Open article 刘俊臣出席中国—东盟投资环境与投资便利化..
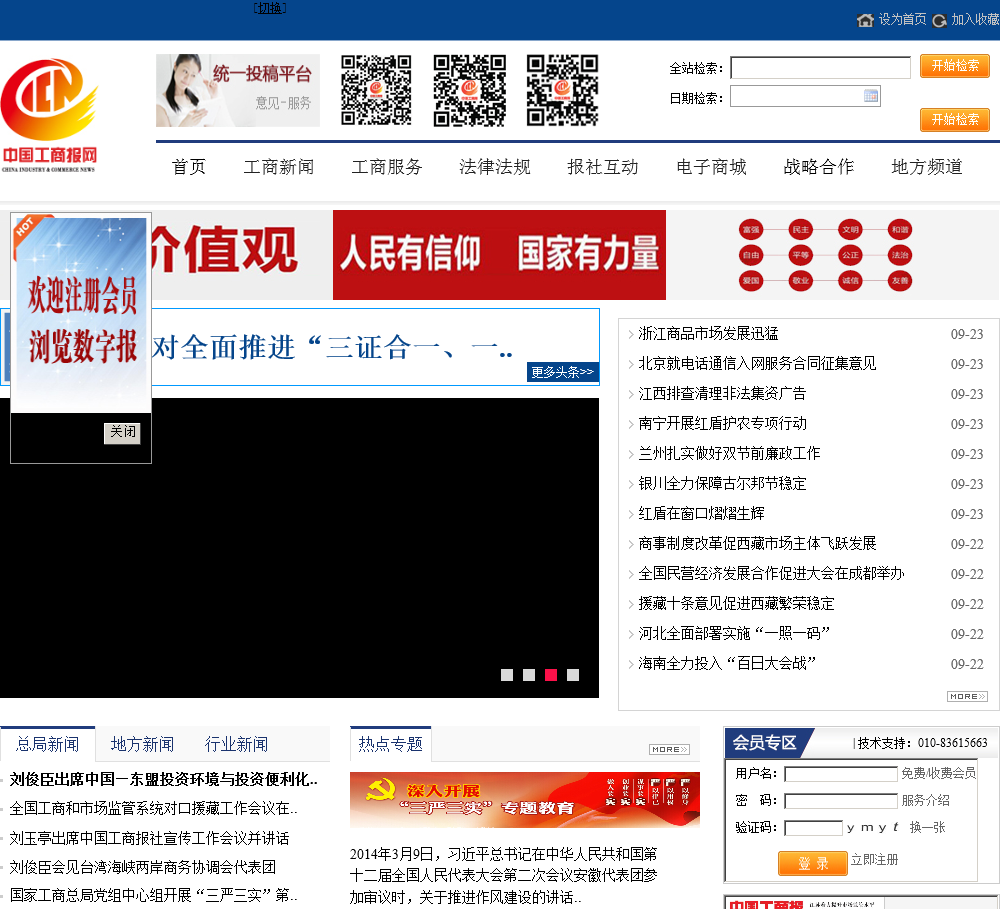This screenshot has height=909, width=1000. pos(163,780)
